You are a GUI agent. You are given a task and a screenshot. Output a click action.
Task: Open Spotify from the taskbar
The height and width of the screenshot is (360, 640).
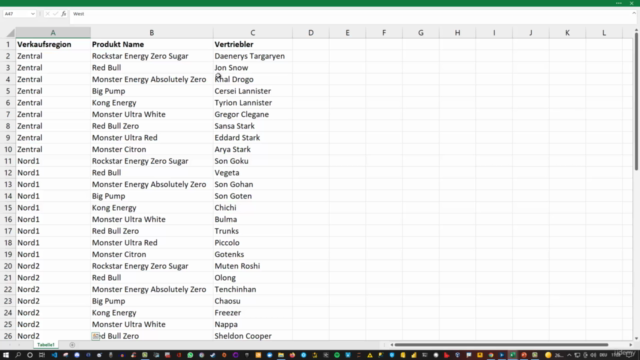click(x=337, y=355)
